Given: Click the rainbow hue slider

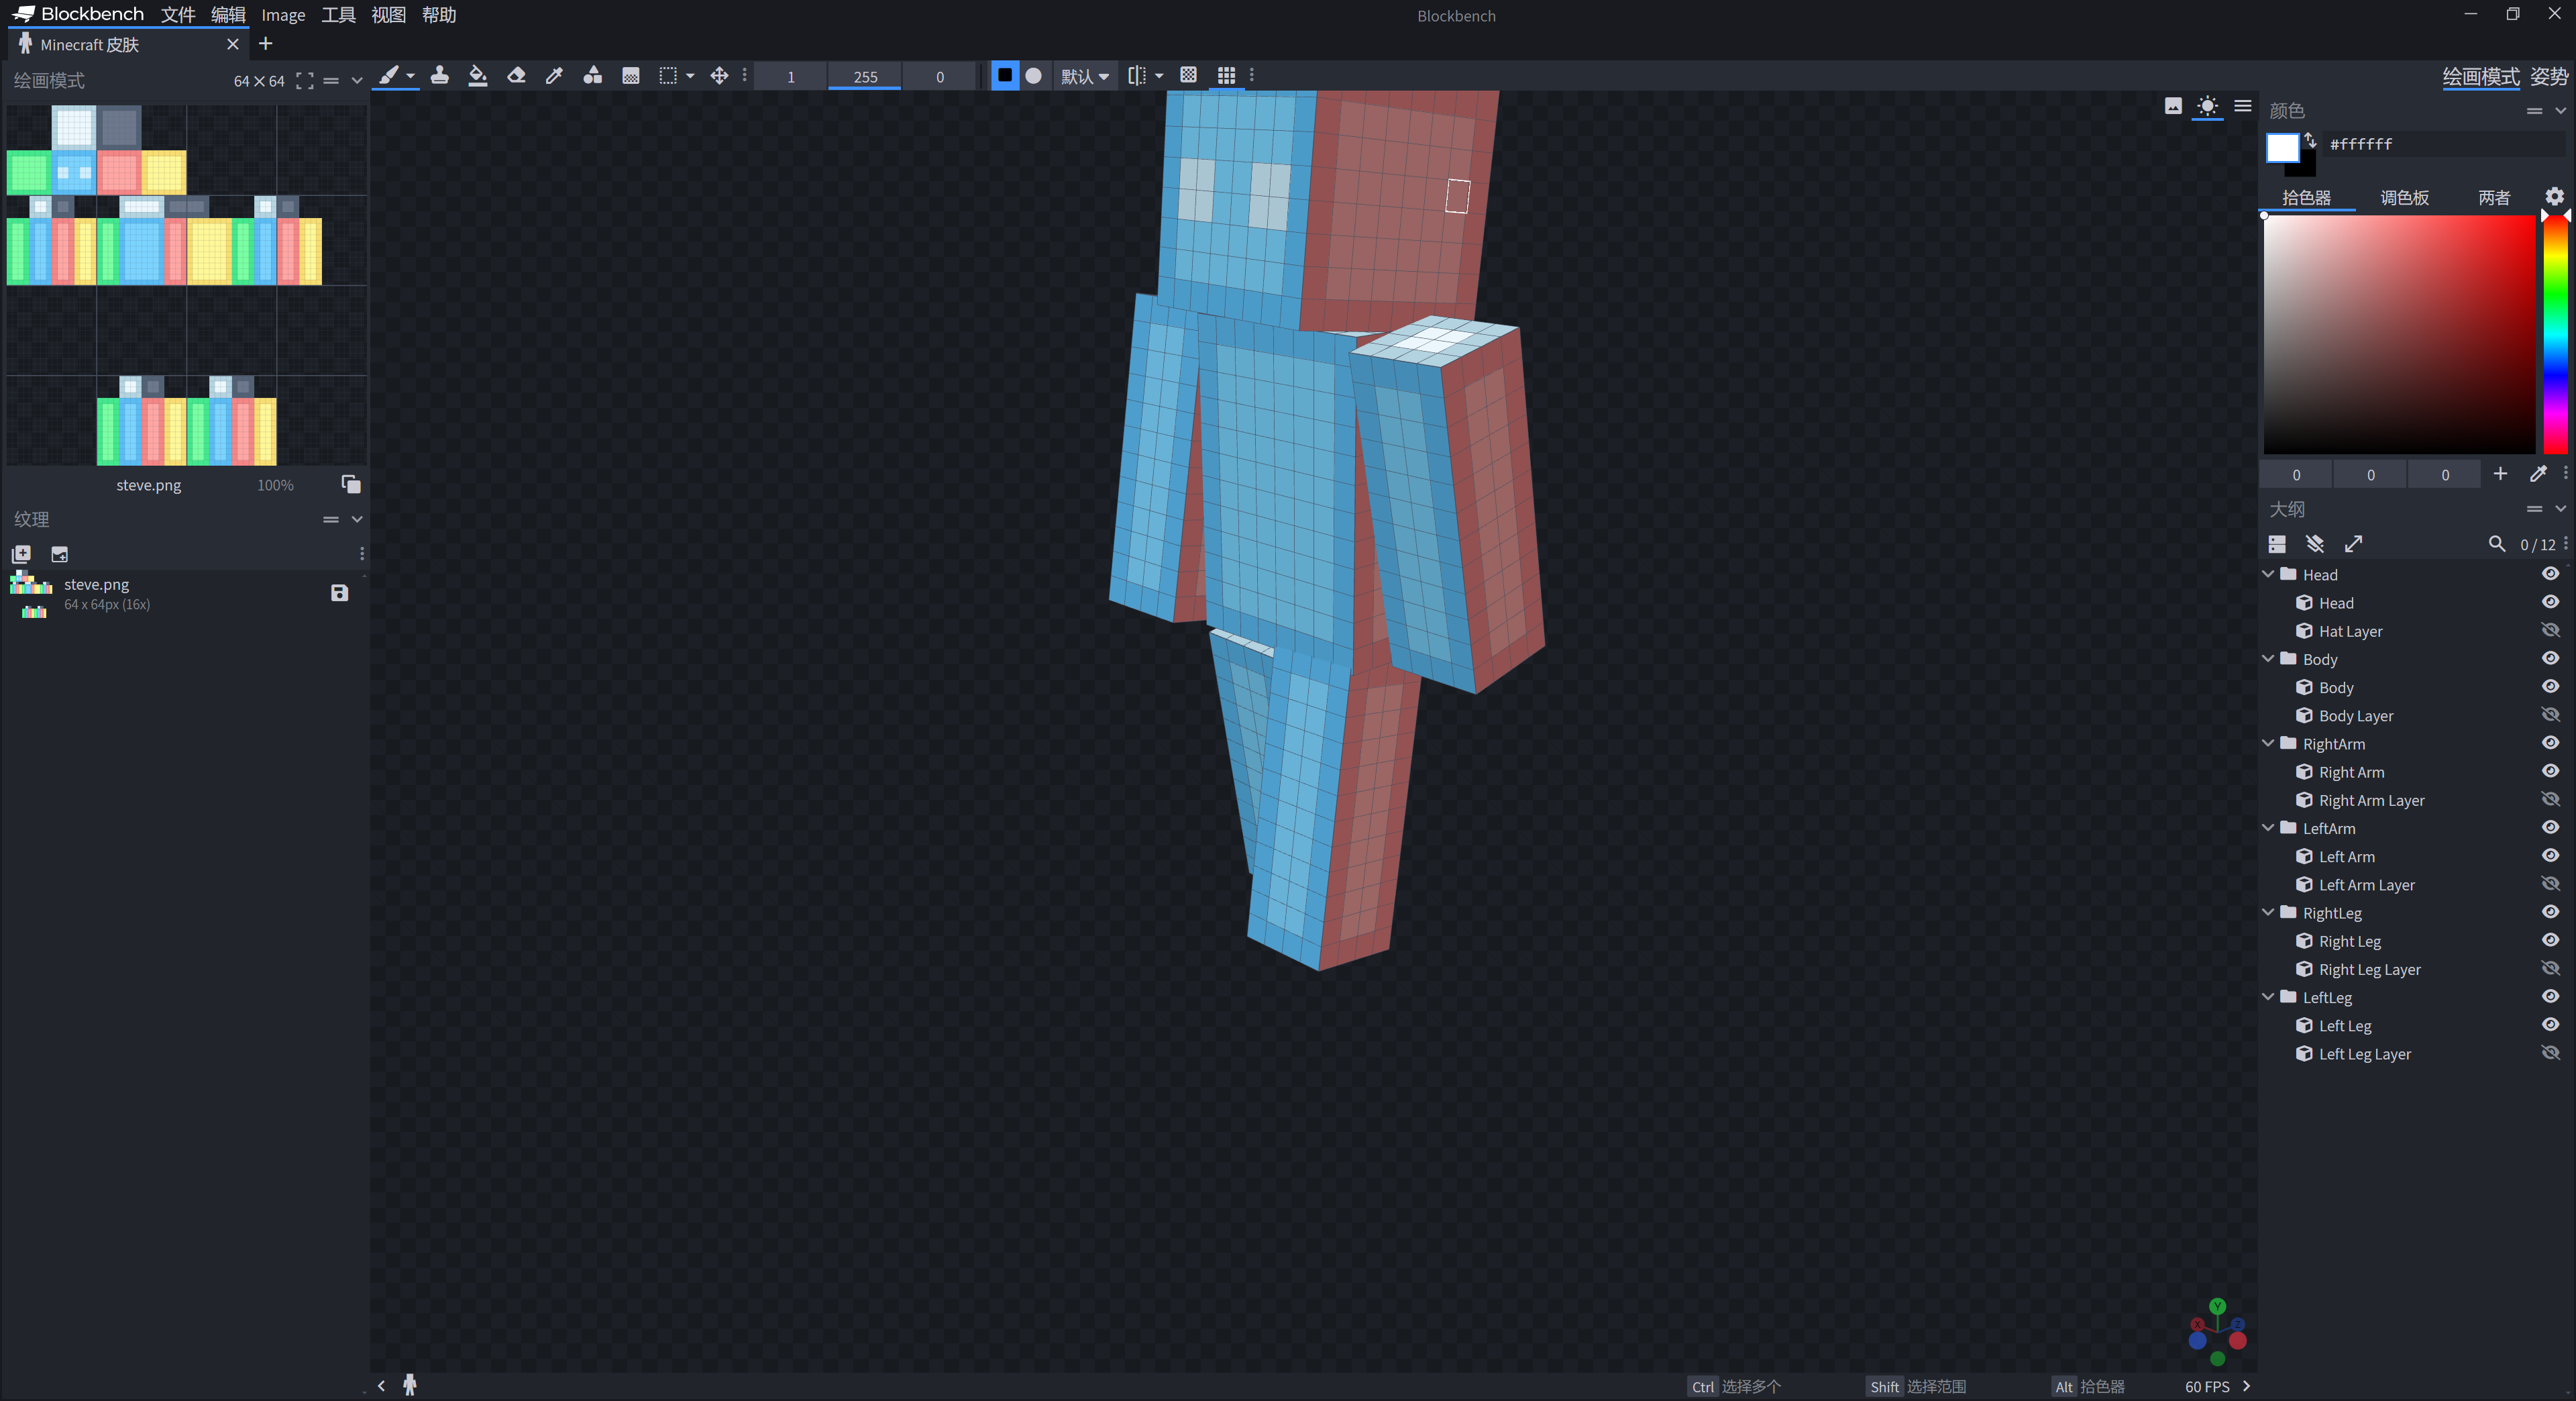Looking at the screenshot, I should pos(2554,334).
